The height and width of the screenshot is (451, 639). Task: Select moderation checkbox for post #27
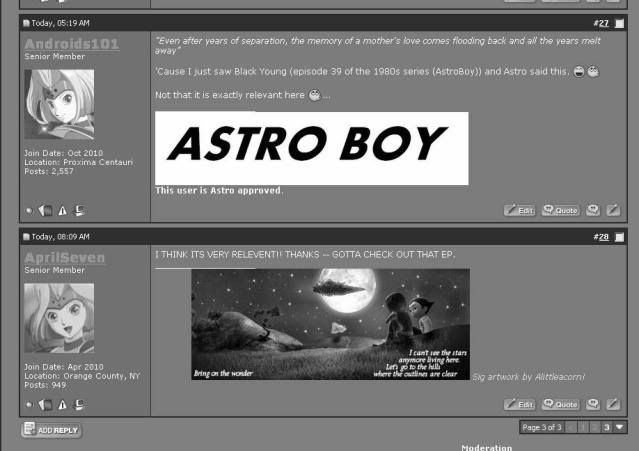pos(619,23)
